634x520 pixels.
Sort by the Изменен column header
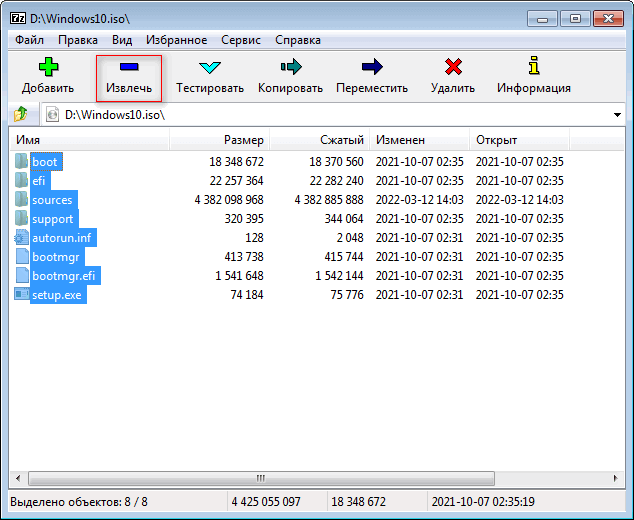(x=419, y=140)
